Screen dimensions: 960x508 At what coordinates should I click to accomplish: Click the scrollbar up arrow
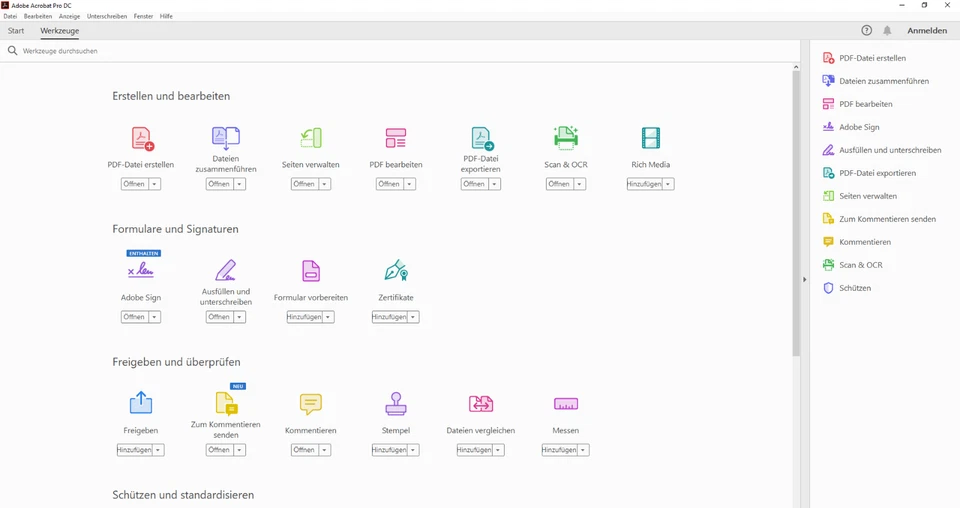click(x=796, y=67)
